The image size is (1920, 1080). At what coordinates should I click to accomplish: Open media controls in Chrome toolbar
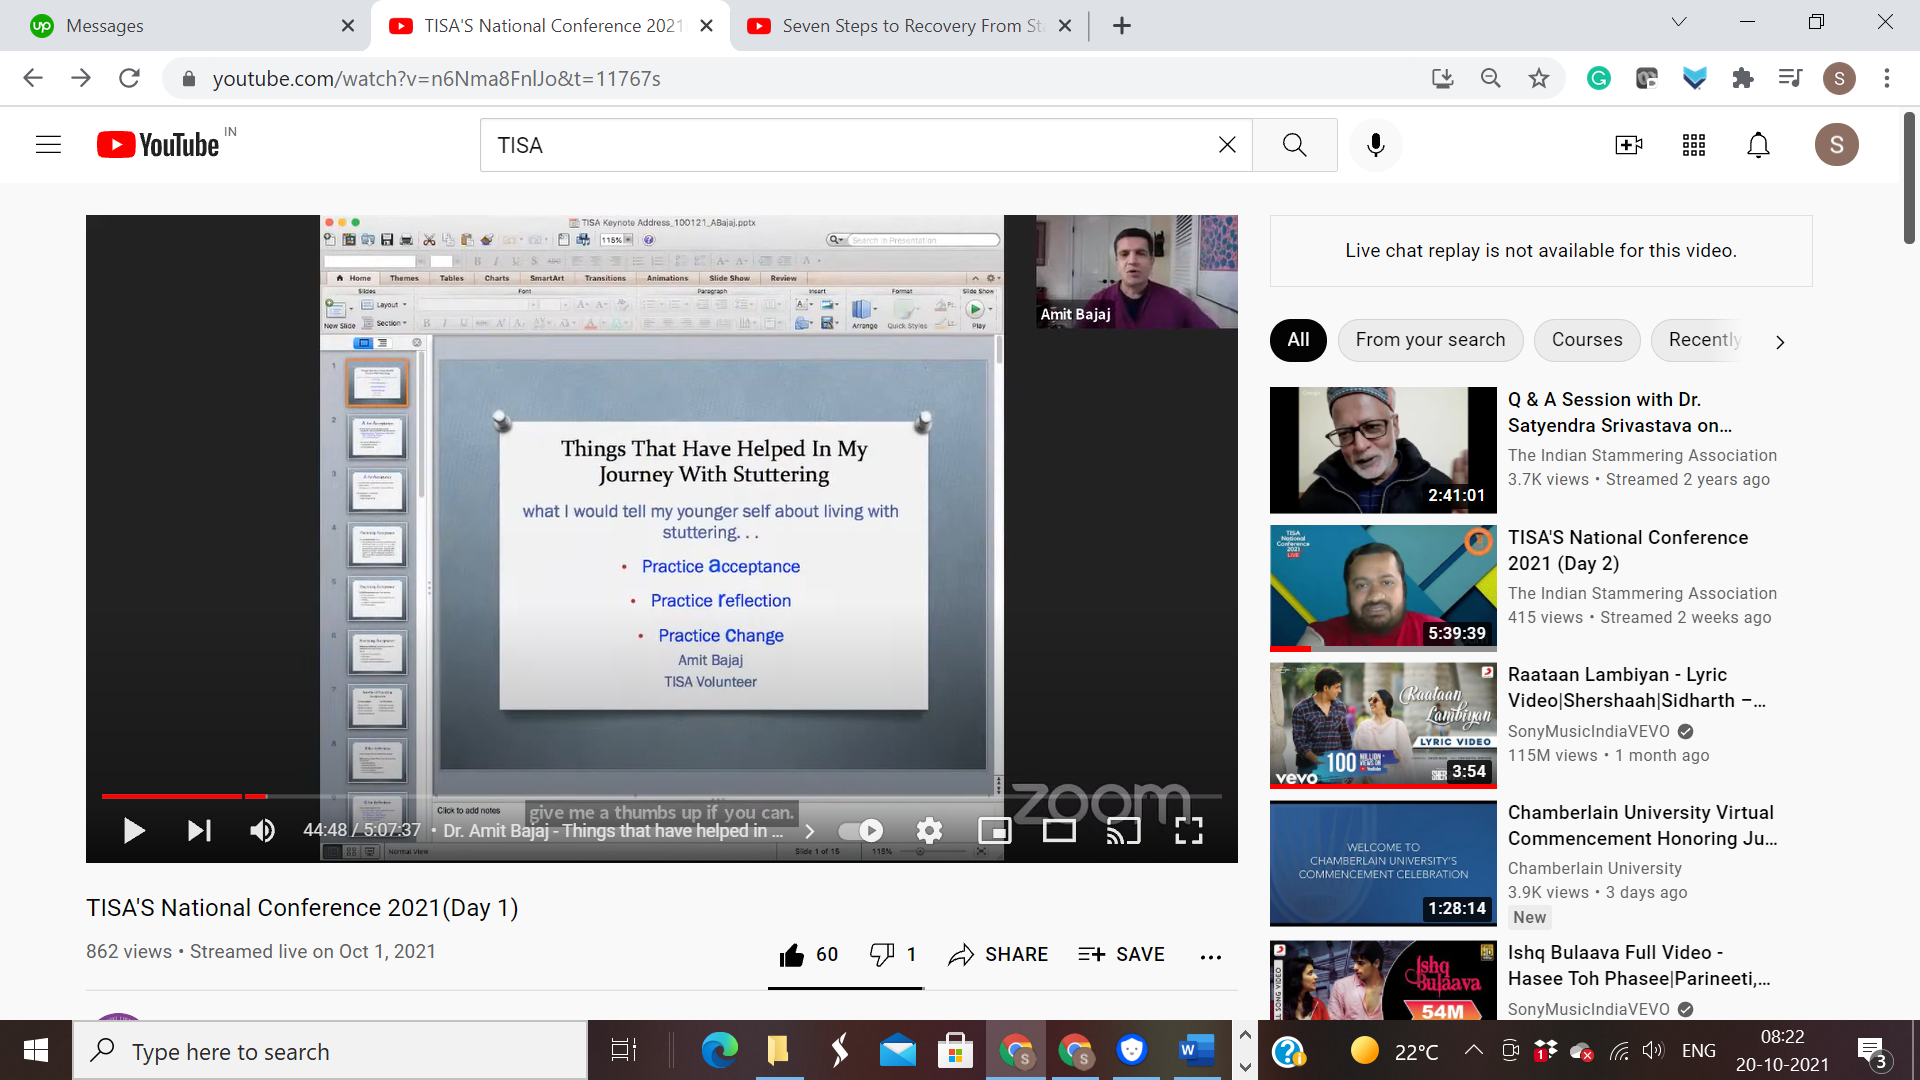[x=1790, y=78]
